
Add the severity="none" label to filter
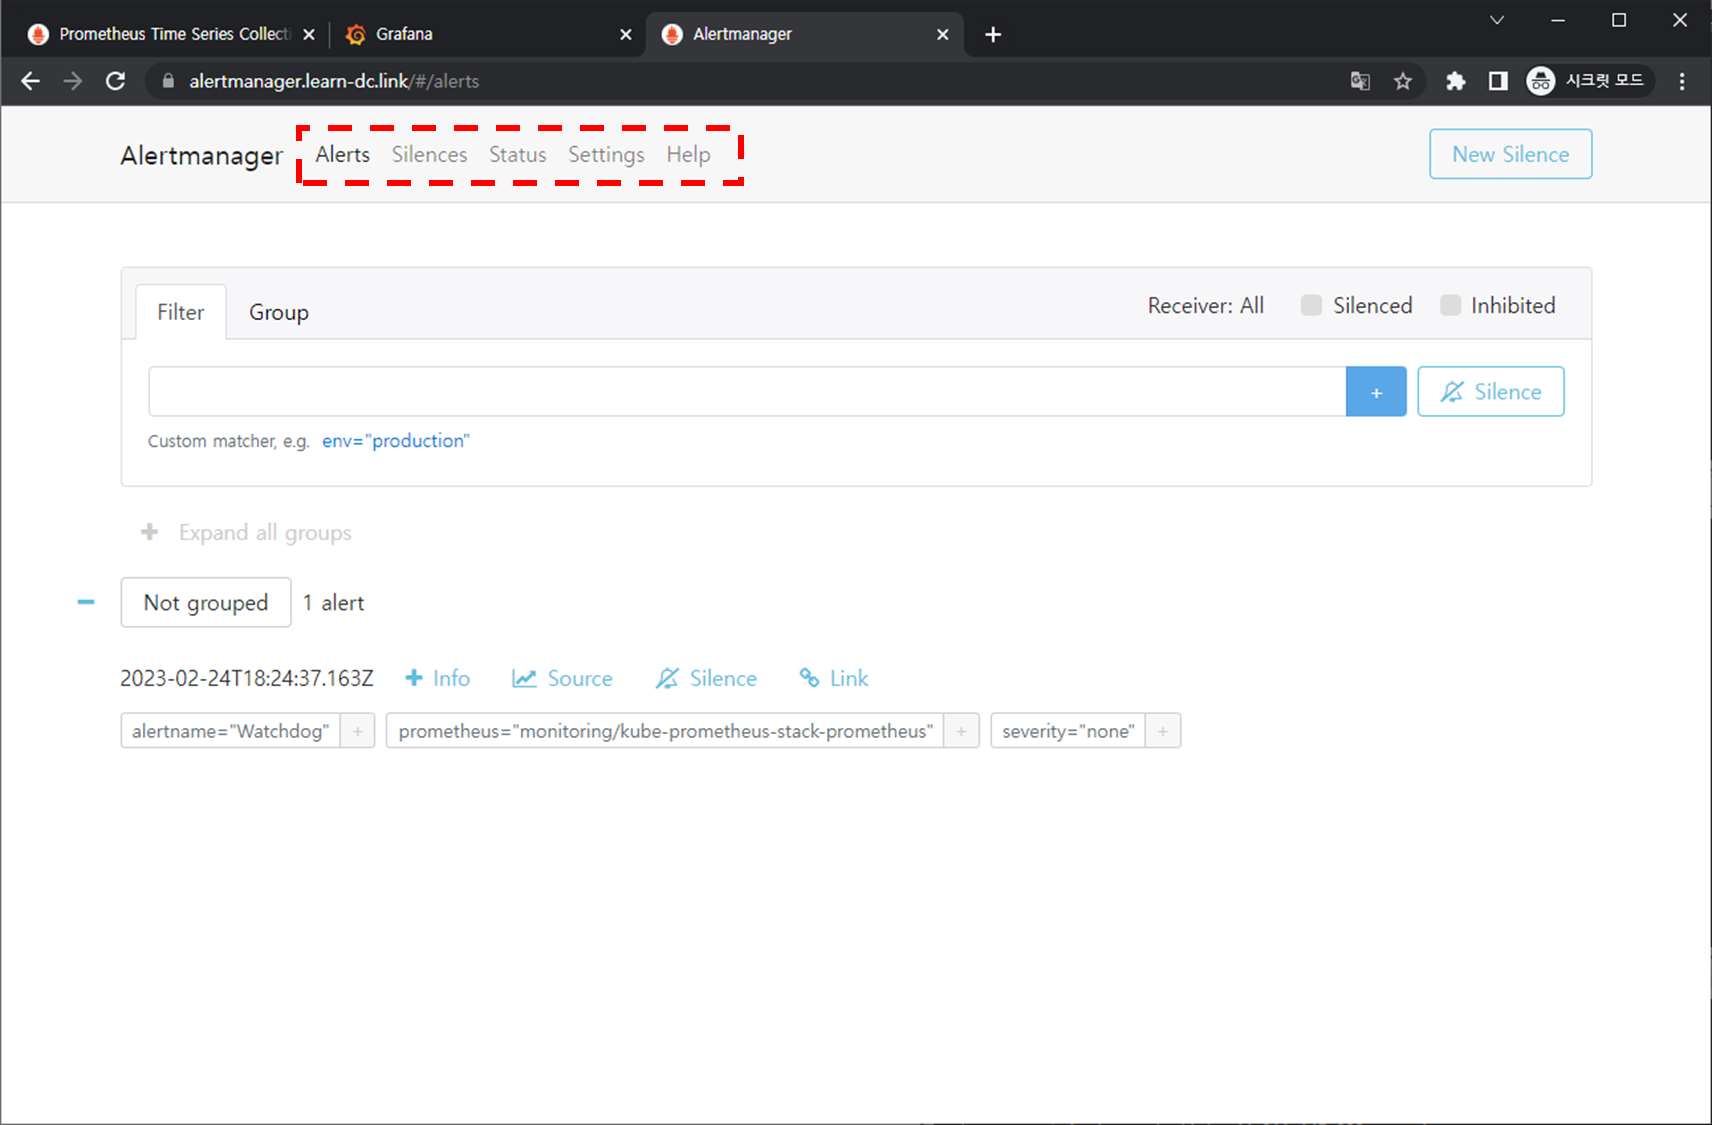[1162, 731]
